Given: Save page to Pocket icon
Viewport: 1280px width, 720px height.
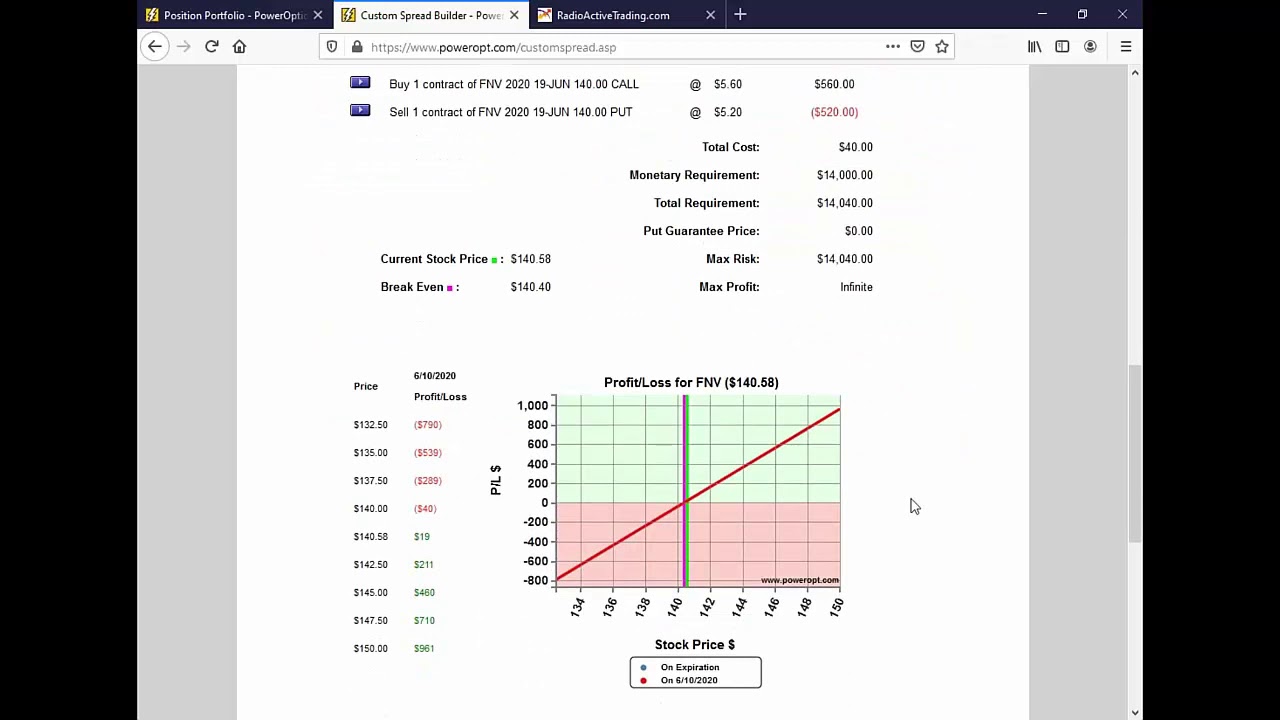Looking at the screenshot, I should pos(917,47).
